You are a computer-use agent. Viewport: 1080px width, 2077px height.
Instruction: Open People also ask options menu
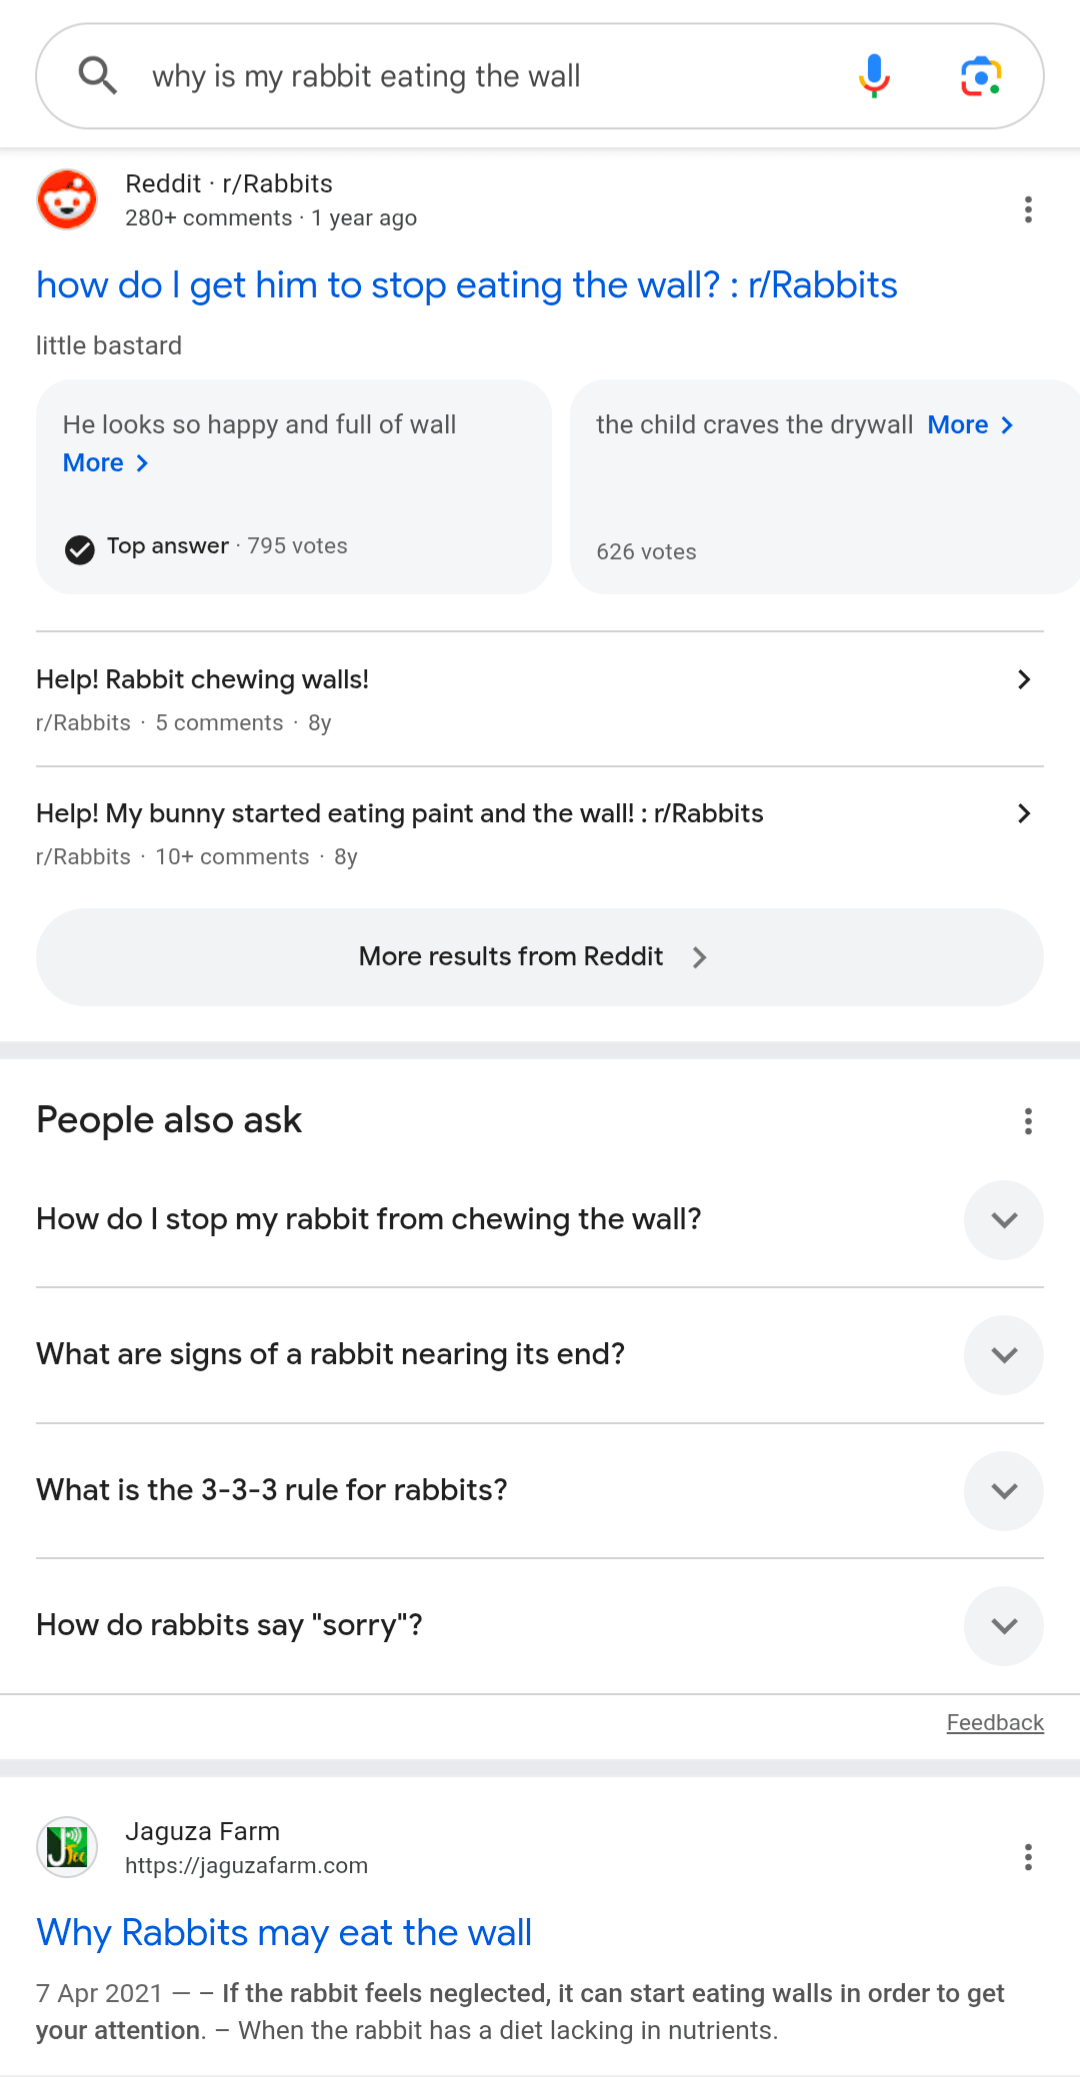click(1027, 1121)
